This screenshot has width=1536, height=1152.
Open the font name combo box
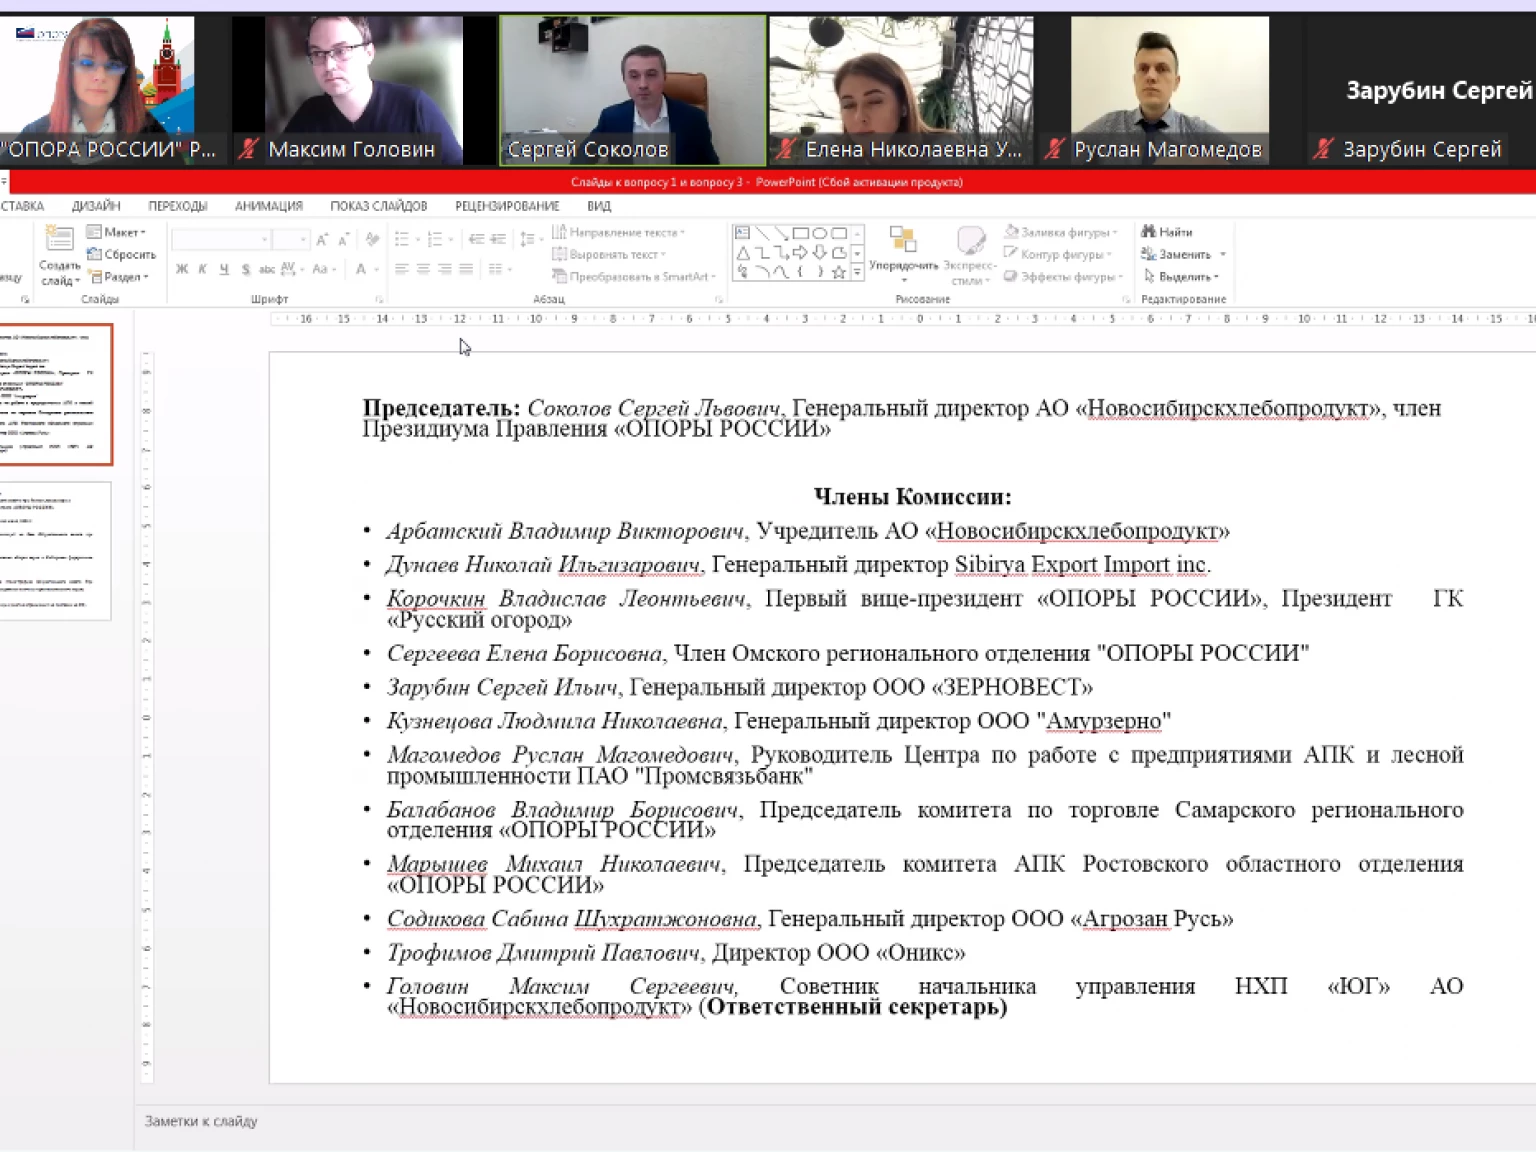pyautogui.click(x=221, y=239)
